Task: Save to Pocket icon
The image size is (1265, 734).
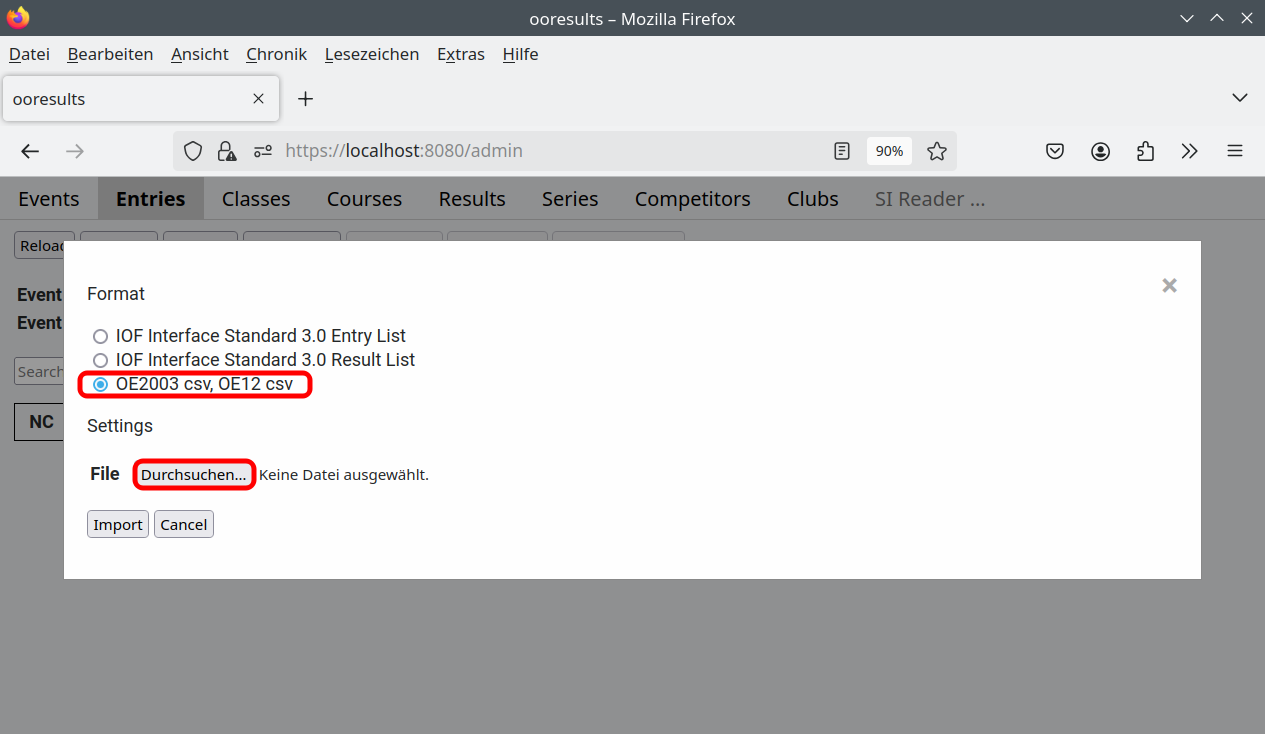Action: click(1055, 151)
